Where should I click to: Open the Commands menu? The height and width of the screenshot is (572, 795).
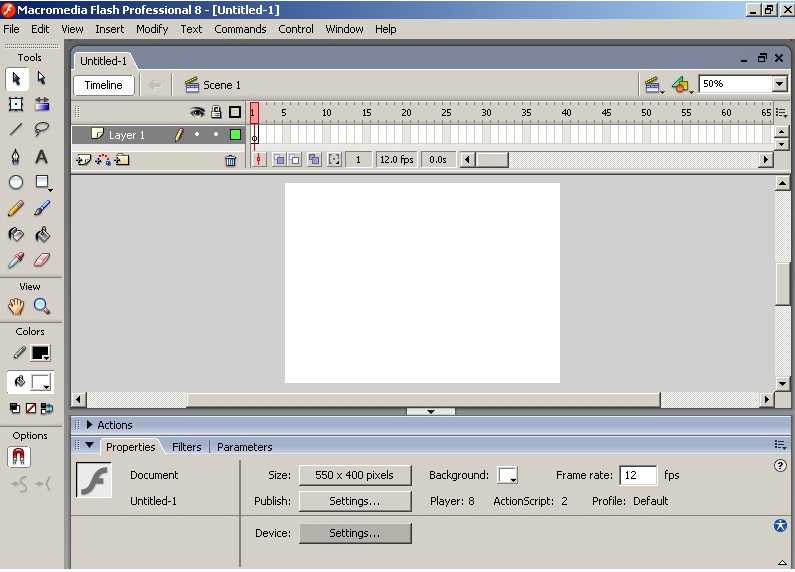tap(240, 29)
